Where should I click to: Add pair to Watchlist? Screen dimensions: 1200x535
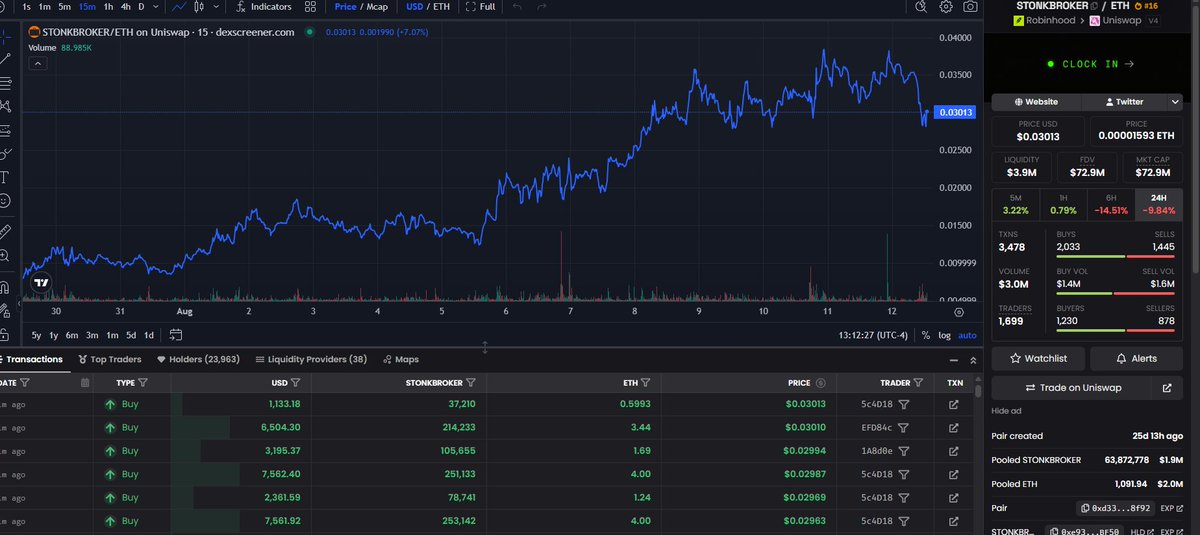tap(1038, 358)
